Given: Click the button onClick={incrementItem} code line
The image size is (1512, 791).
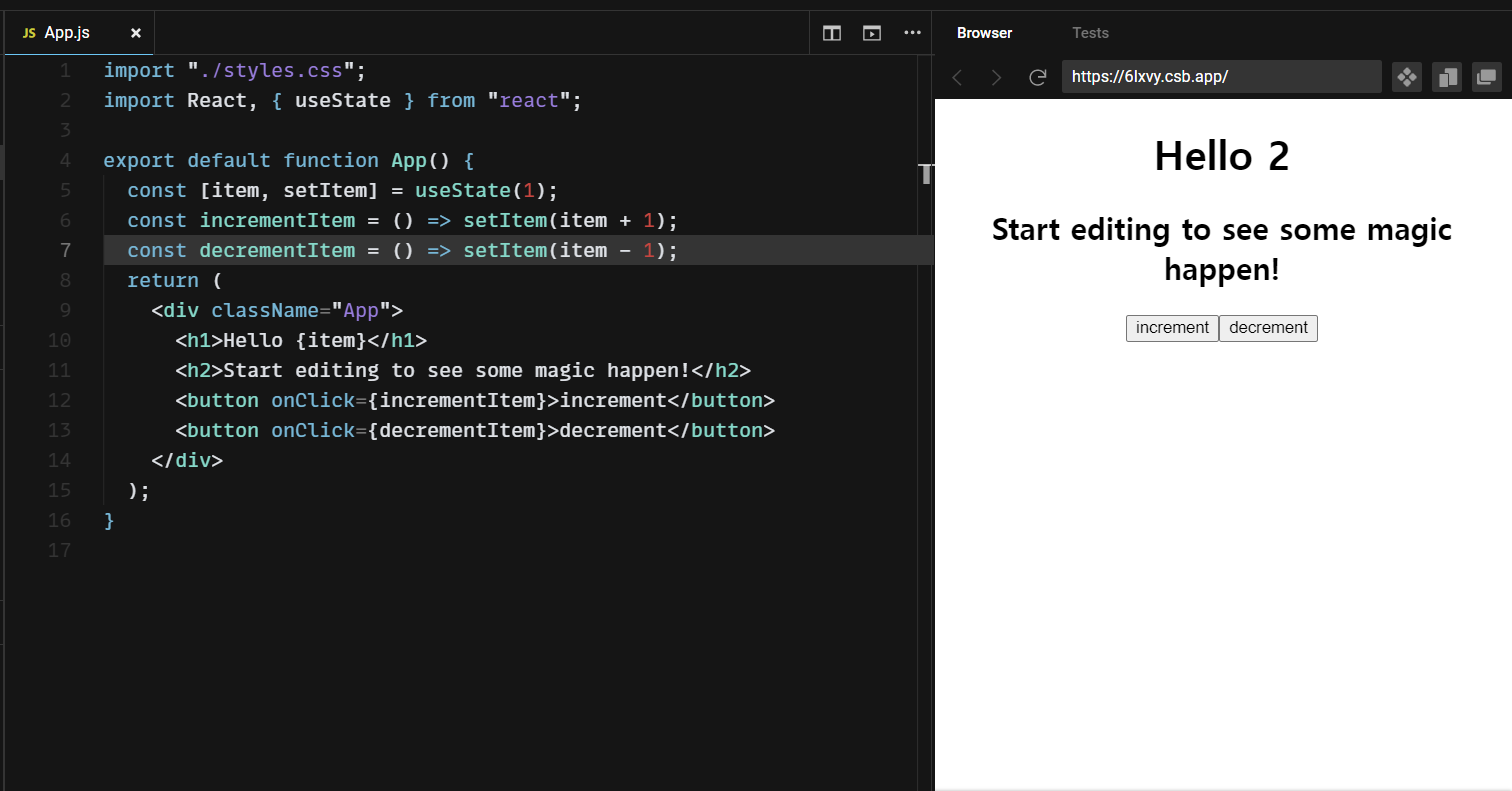Looking at the screenshot, I should point(475,400).
